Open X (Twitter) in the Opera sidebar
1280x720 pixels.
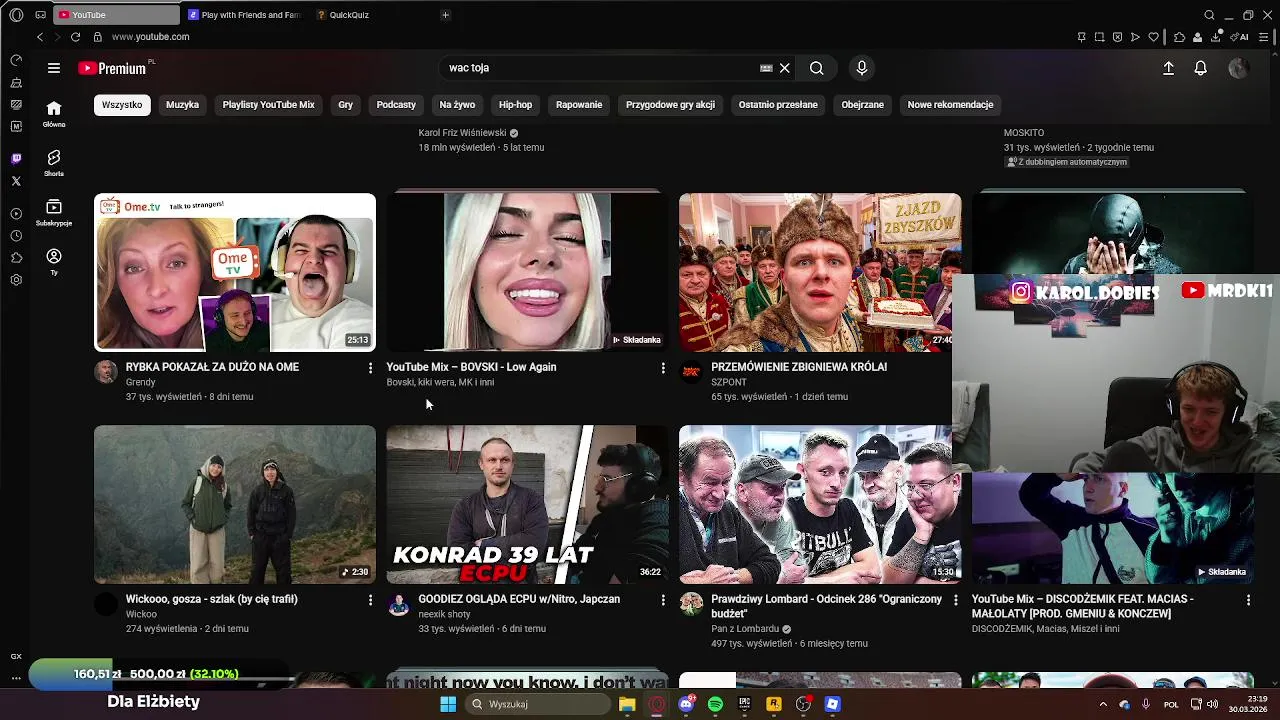[x=16, y=181]
